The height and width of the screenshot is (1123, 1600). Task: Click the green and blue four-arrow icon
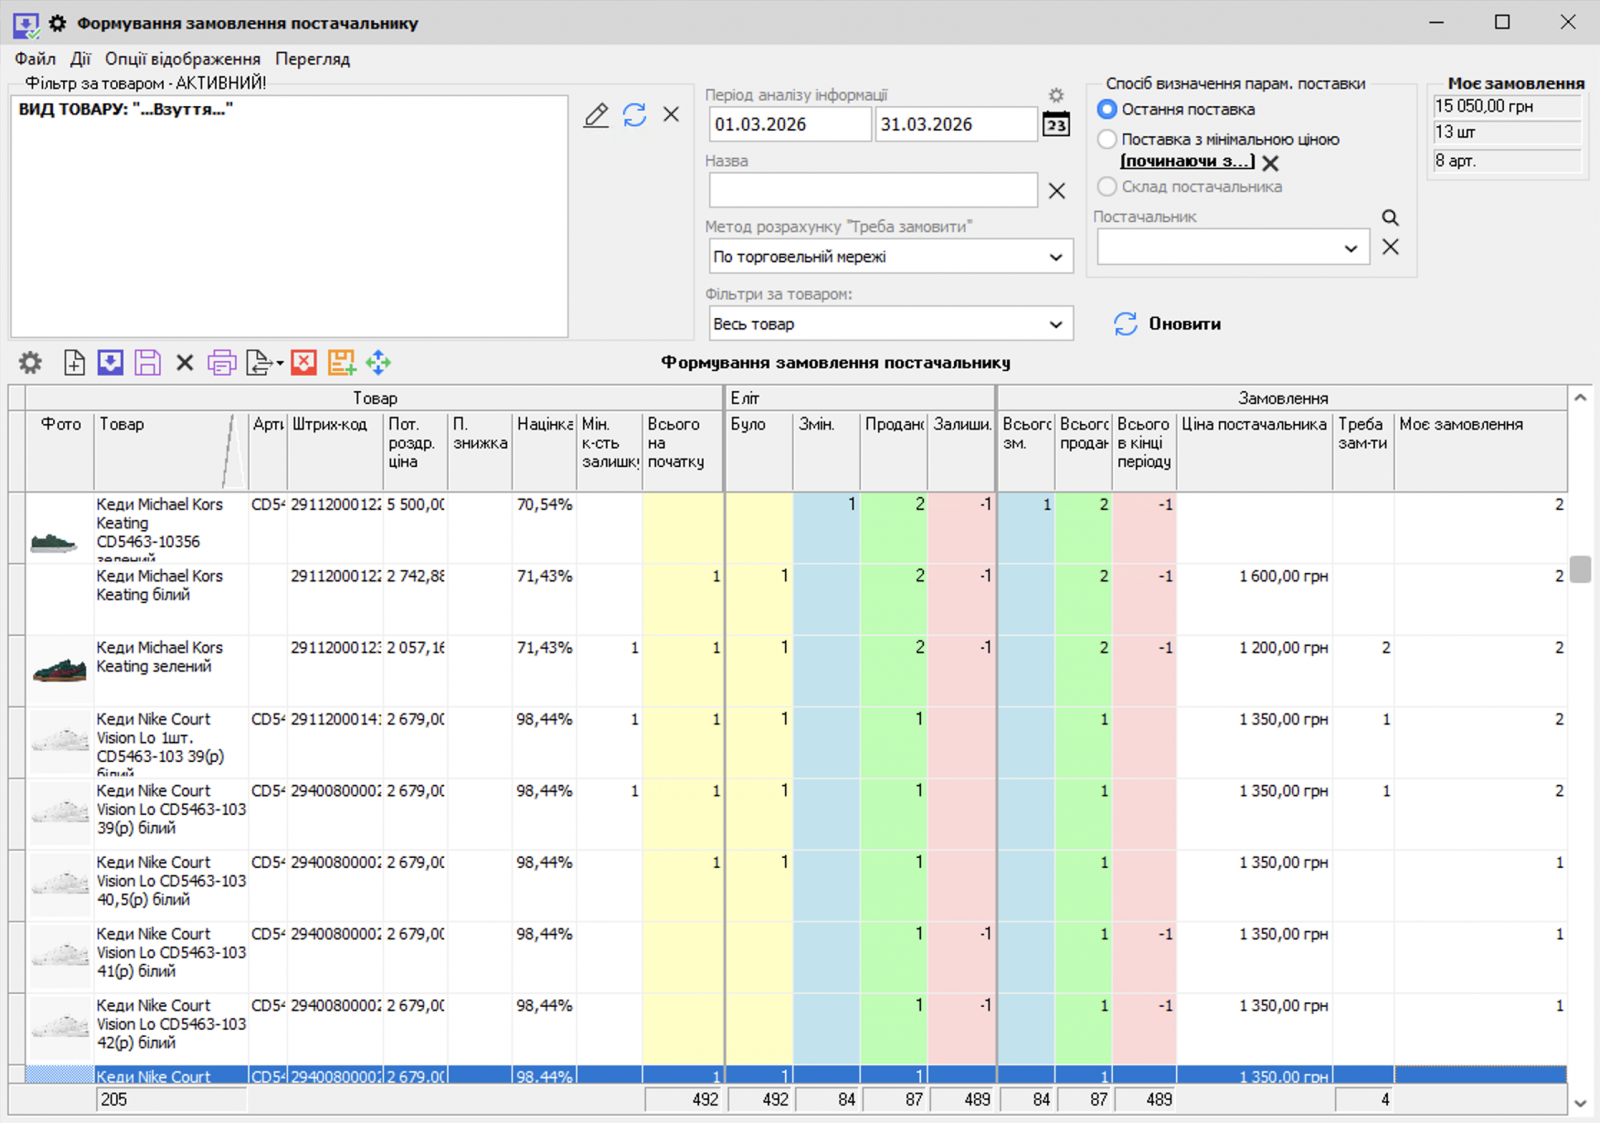(x=378, y=363)
